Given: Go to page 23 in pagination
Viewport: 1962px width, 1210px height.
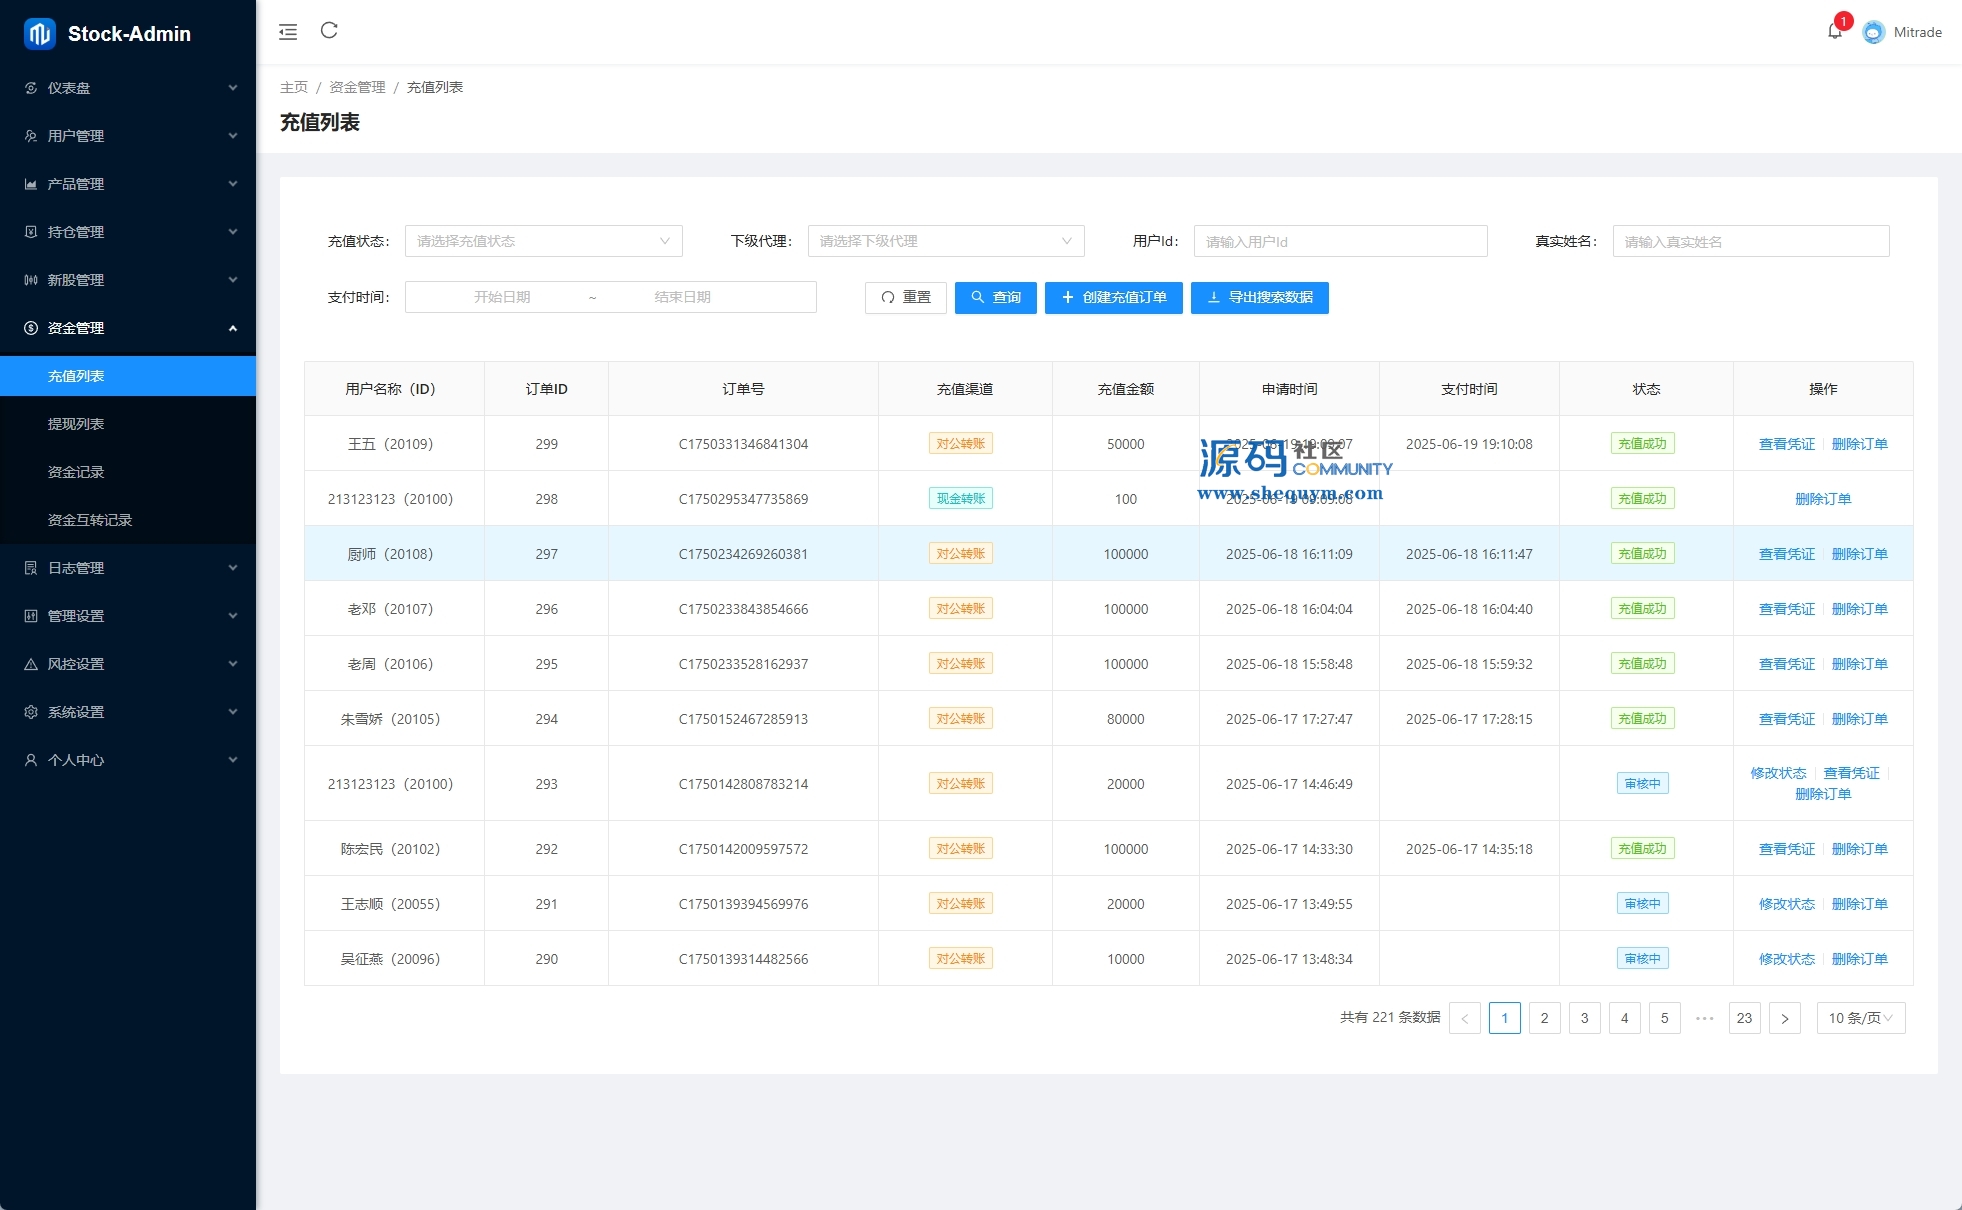Looking at the screenshot, I should pos(1744,1018).
